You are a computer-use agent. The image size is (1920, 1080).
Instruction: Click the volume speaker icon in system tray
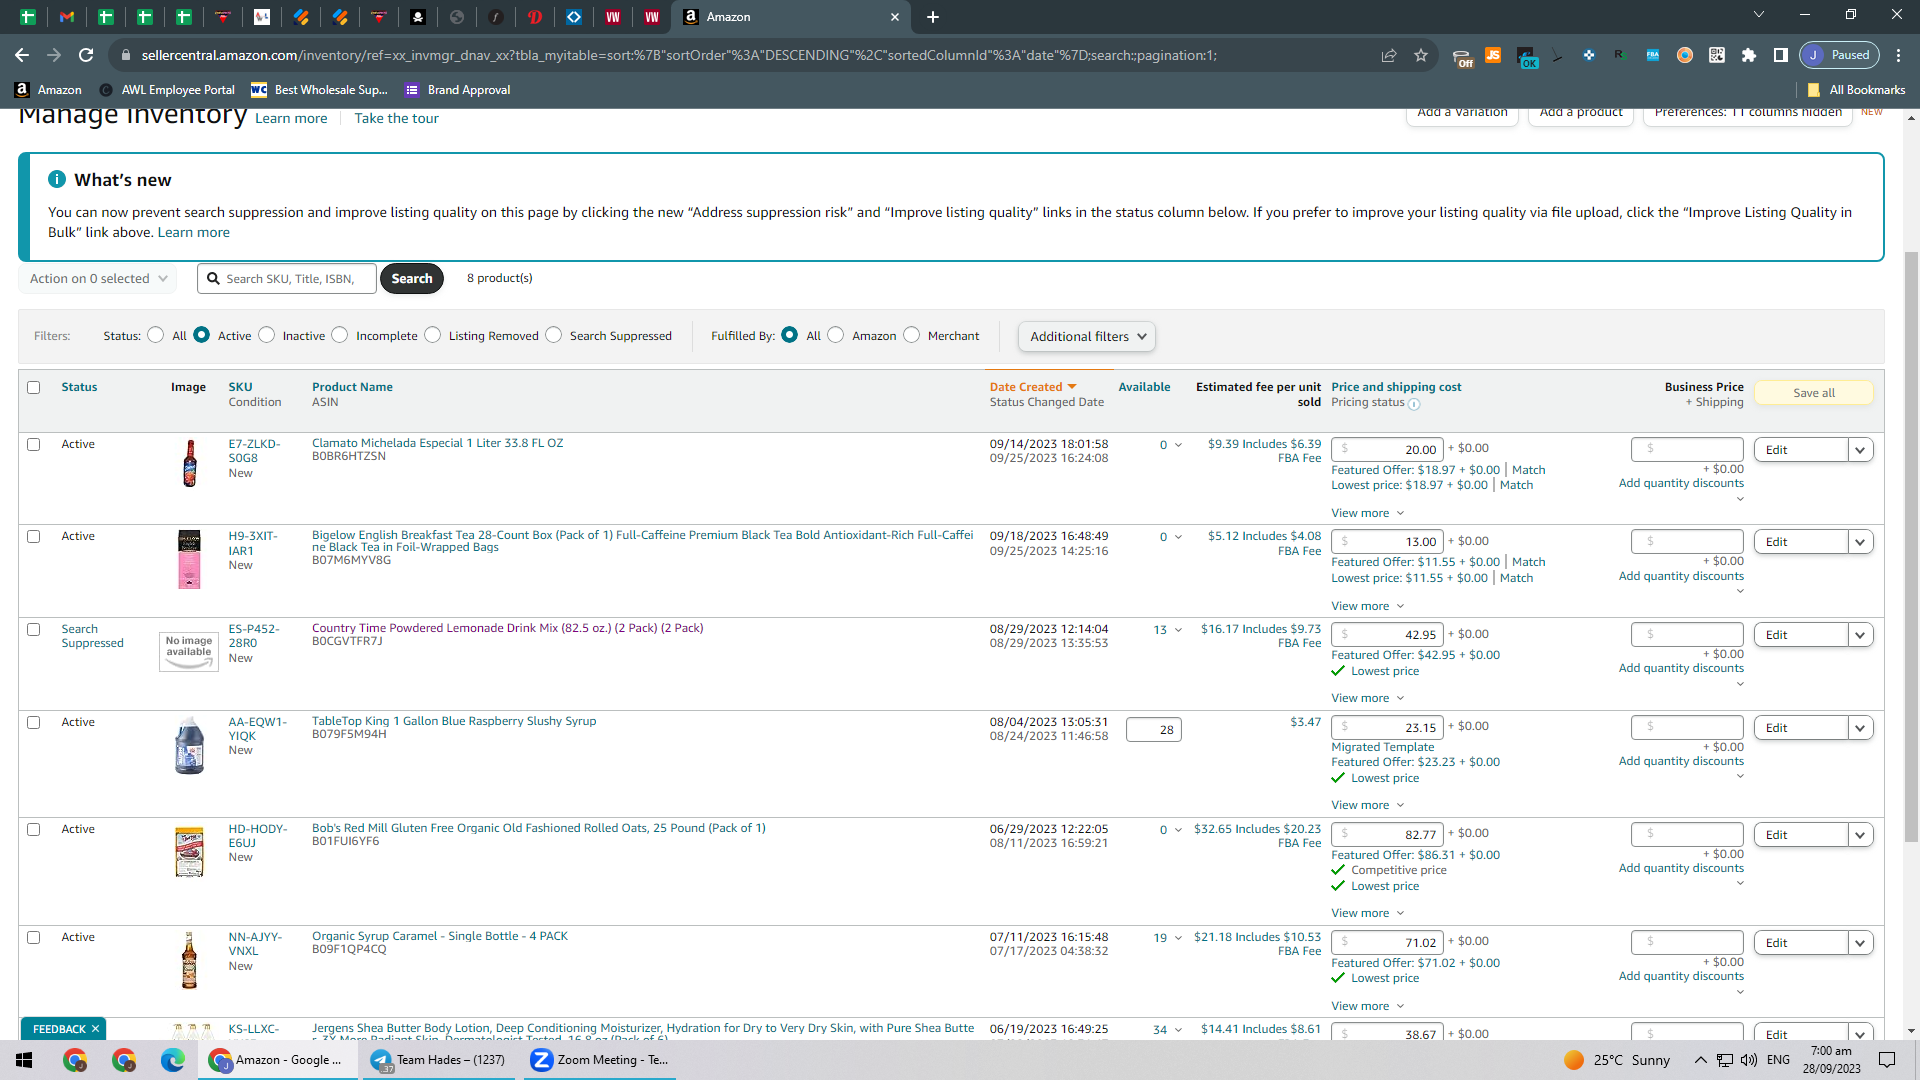pyautogui.click(x=1749, y=1060)
